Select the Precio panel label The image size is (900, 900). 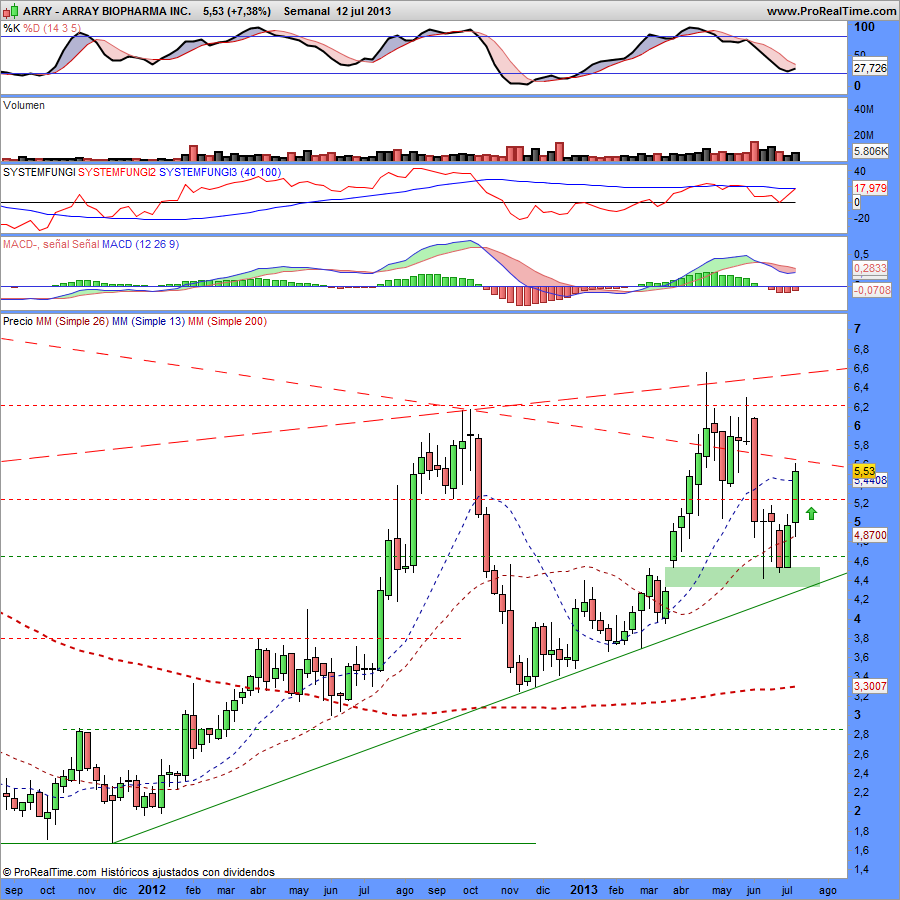pyautogui.click(x=18, y=321)
